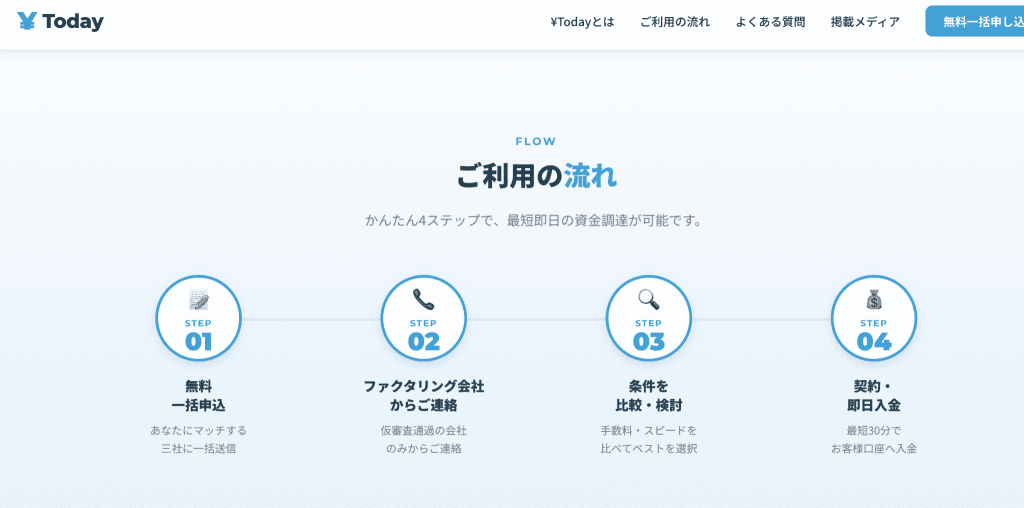
Task: Click the 条件を比較・検討 step title
Action: click(648, 396)
